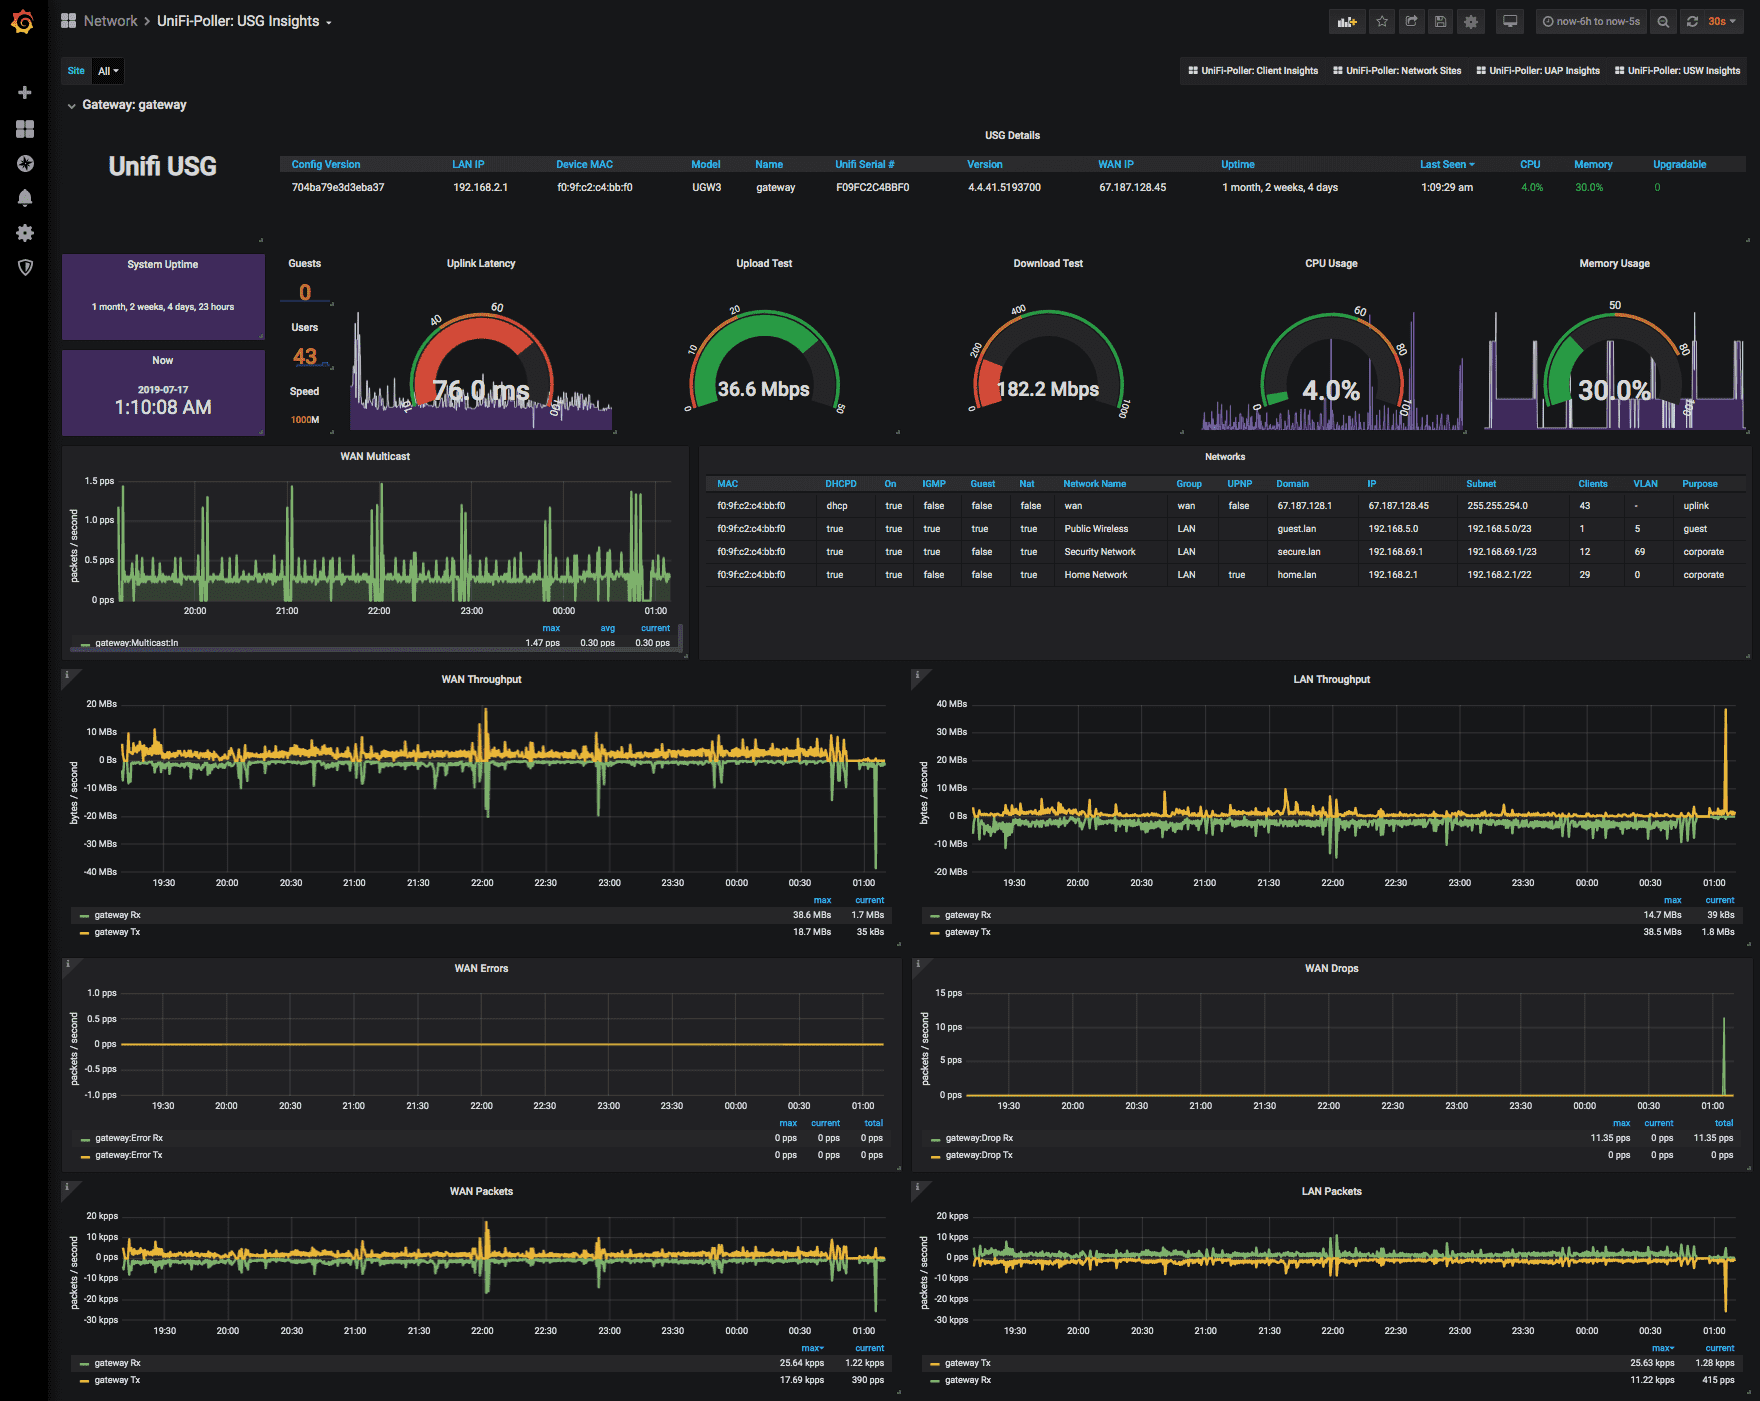Viewport: 1760px width, 1401px height.
Task: Zoom out time range with magnifier icon
Action: (x=1663, y=21)
